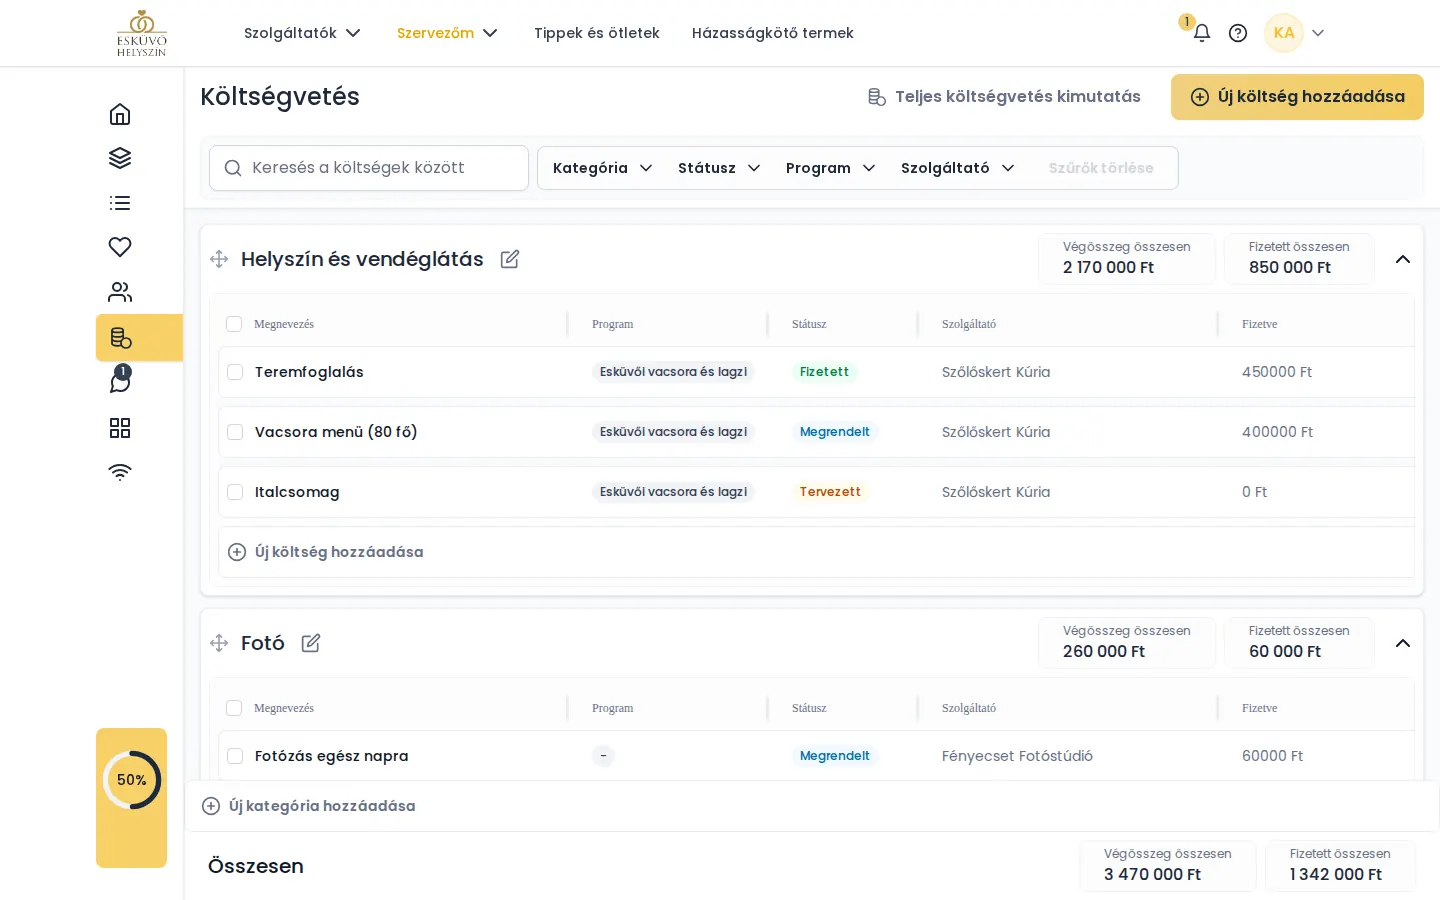Toggle select-all checkbox in Fotó table
The width and height of the screenshot is (1440, 900).
tap(234, 708)
